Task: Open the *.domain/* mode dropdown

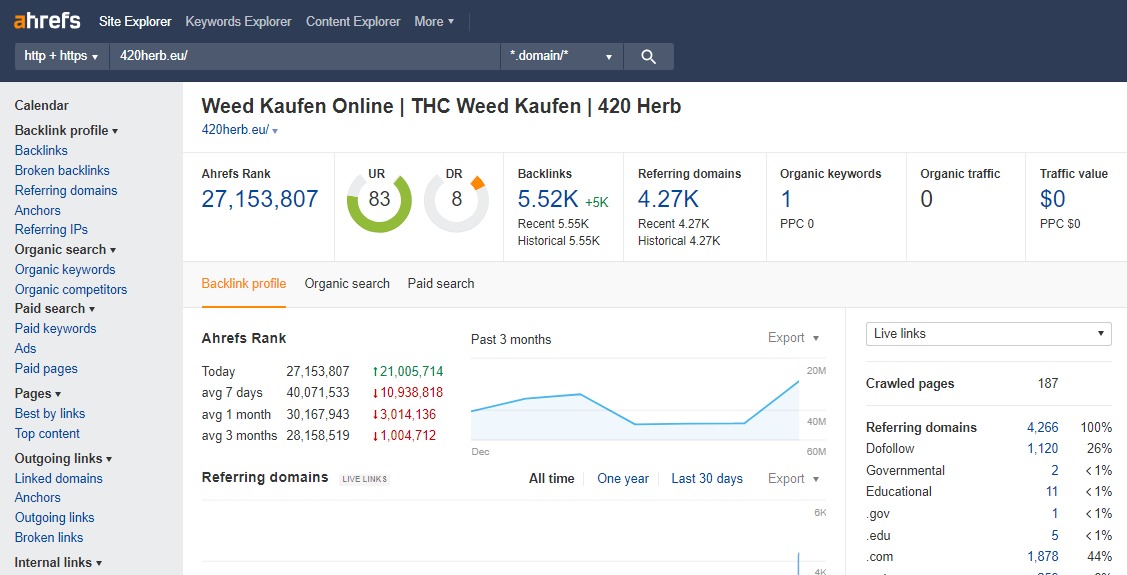Action: tap(561, 57)
